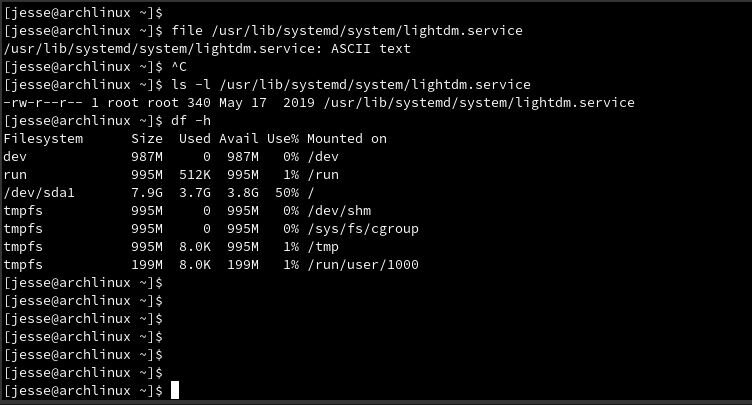Click the 'file' command on the second line
The image size is (752, 405).
(187, 31)
